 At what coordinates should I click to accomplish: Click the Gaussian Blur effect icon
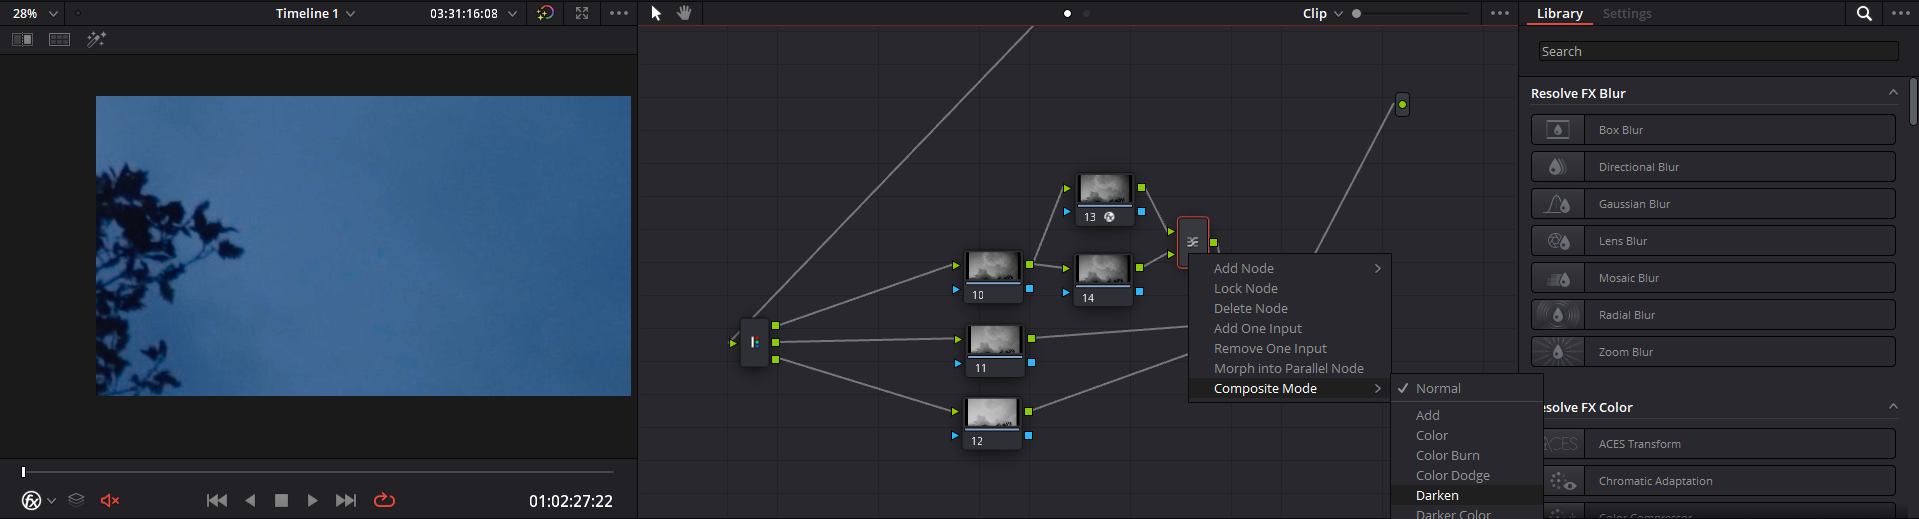coord(1558,204)
